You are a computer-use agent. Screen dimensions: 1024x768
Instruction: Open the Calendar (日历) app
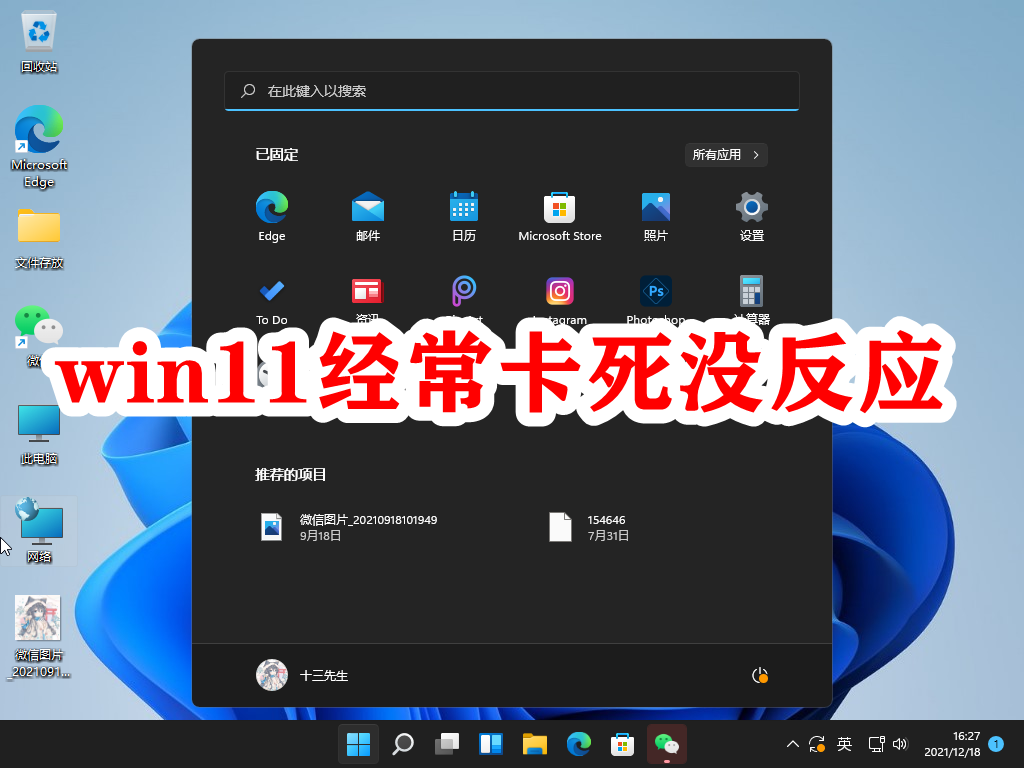[464, 216]
